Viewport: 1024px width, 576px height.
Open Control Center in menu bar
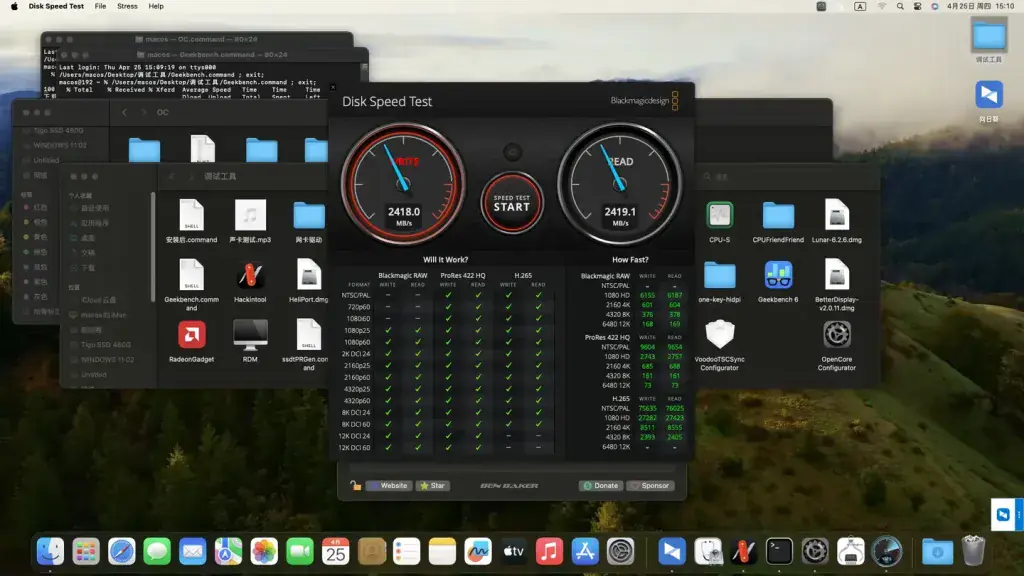tap(918, 6)
